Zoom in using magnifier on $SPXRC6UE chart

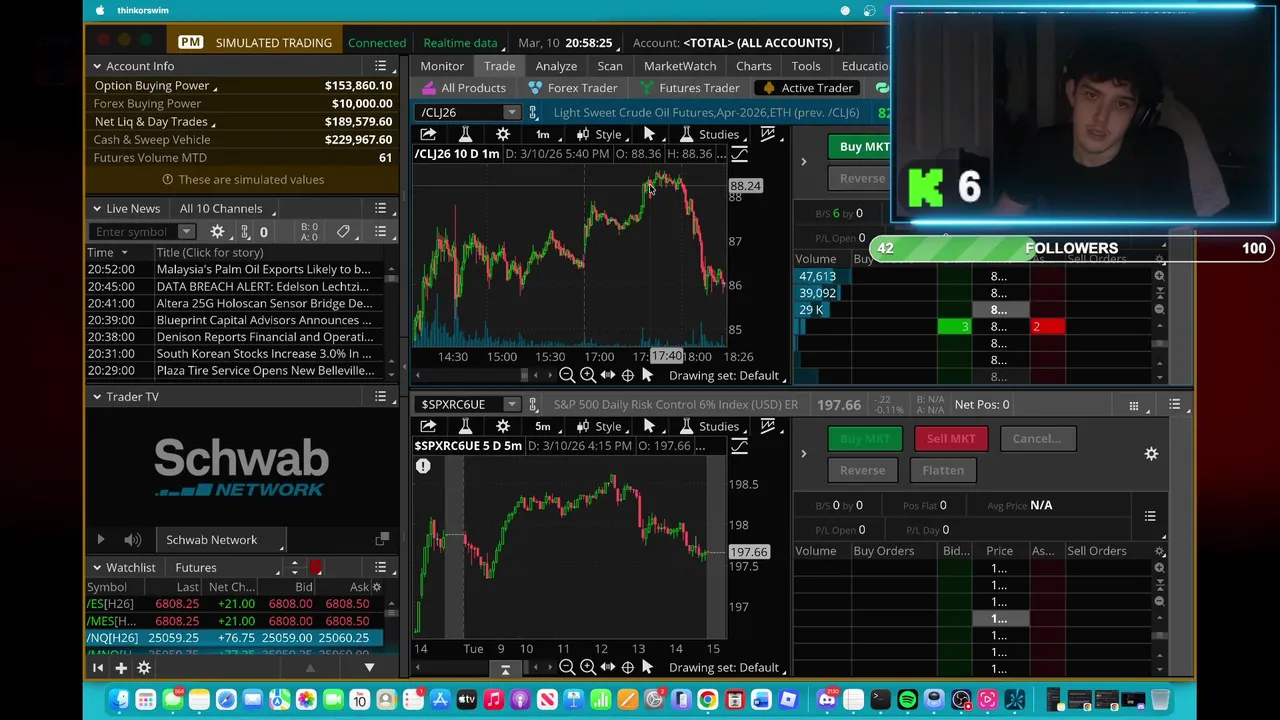tap(587, 667)
